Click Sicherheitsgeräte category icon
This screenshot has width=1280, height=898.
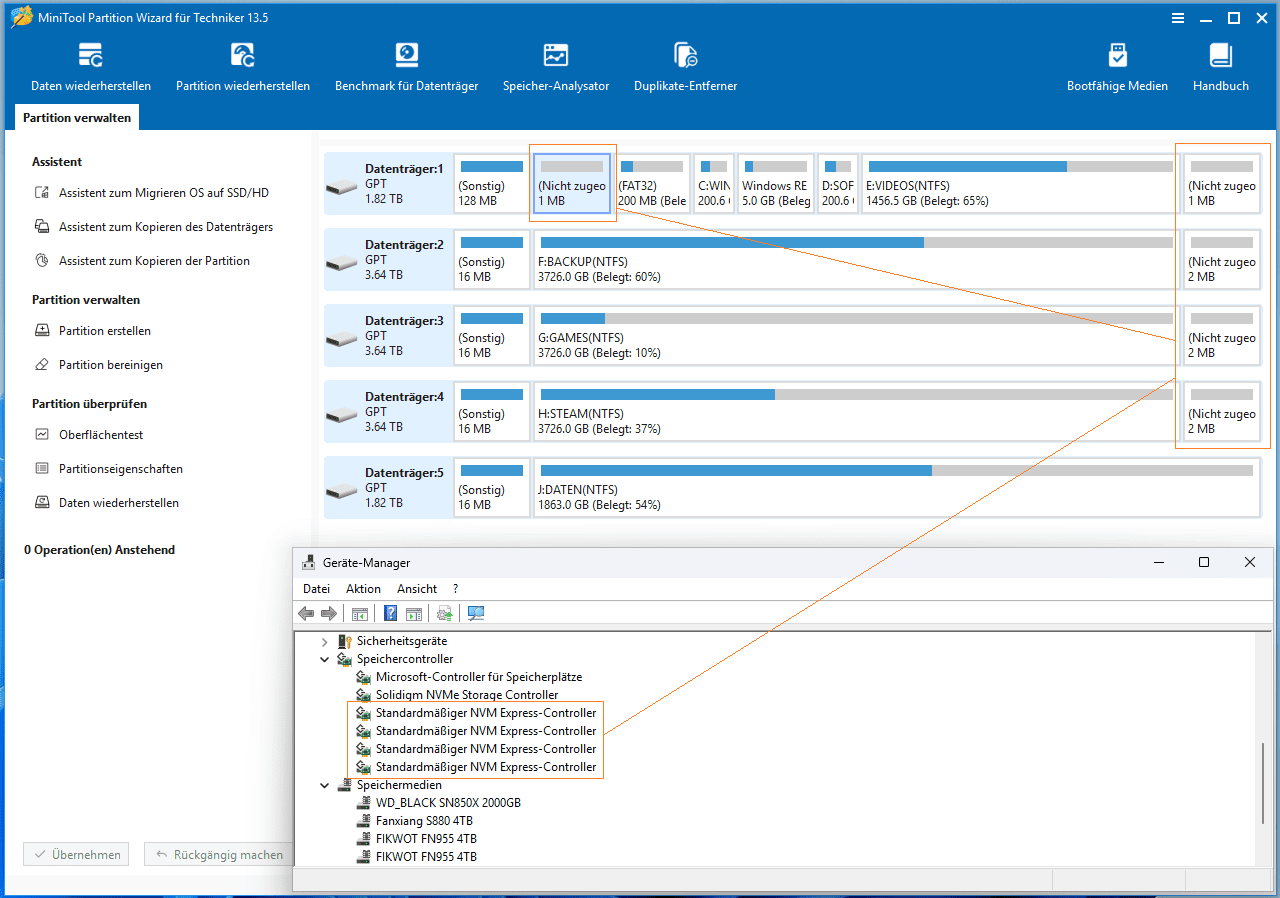[345, 641]
